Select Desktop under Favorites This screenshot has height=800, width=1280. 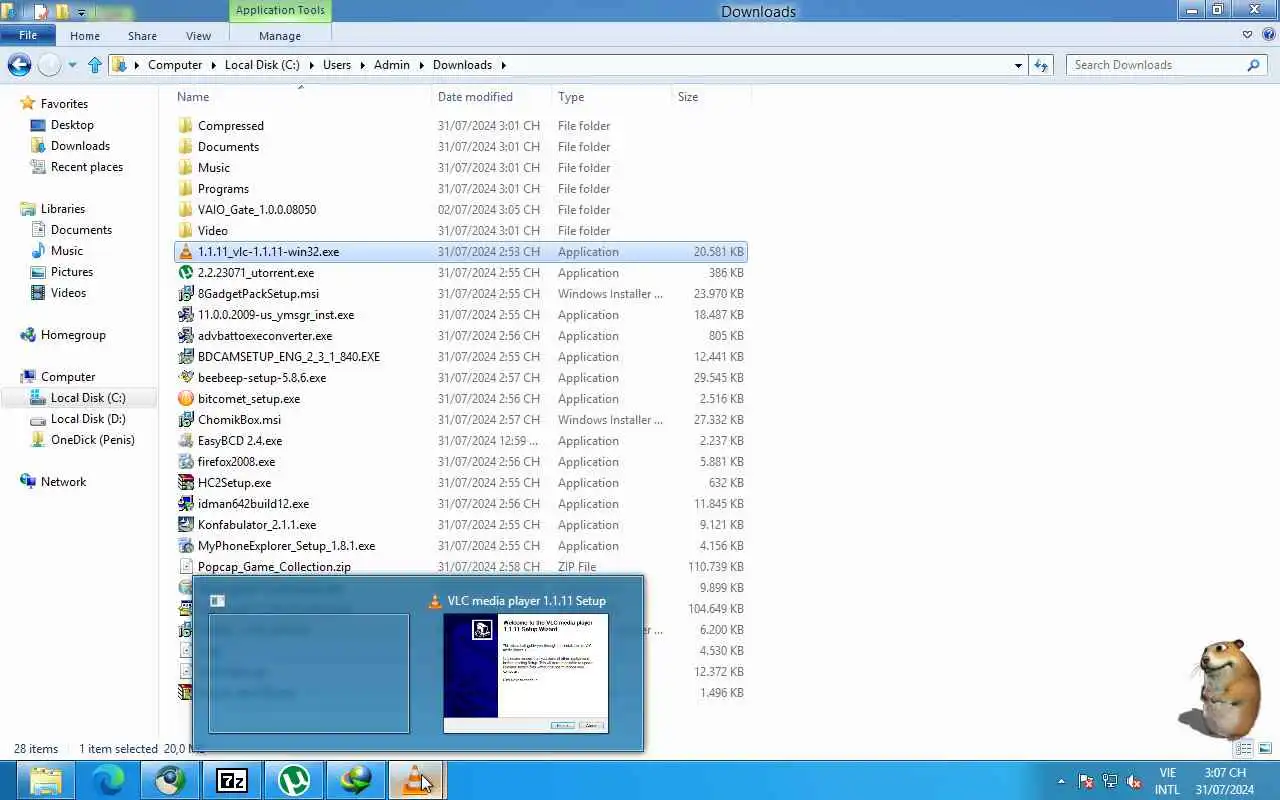pos(72,125)
